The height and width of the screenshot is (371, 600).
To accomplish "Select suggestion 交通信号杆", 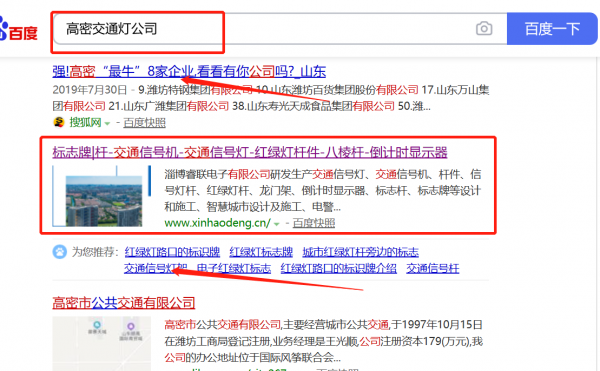I will click(432, 268).
